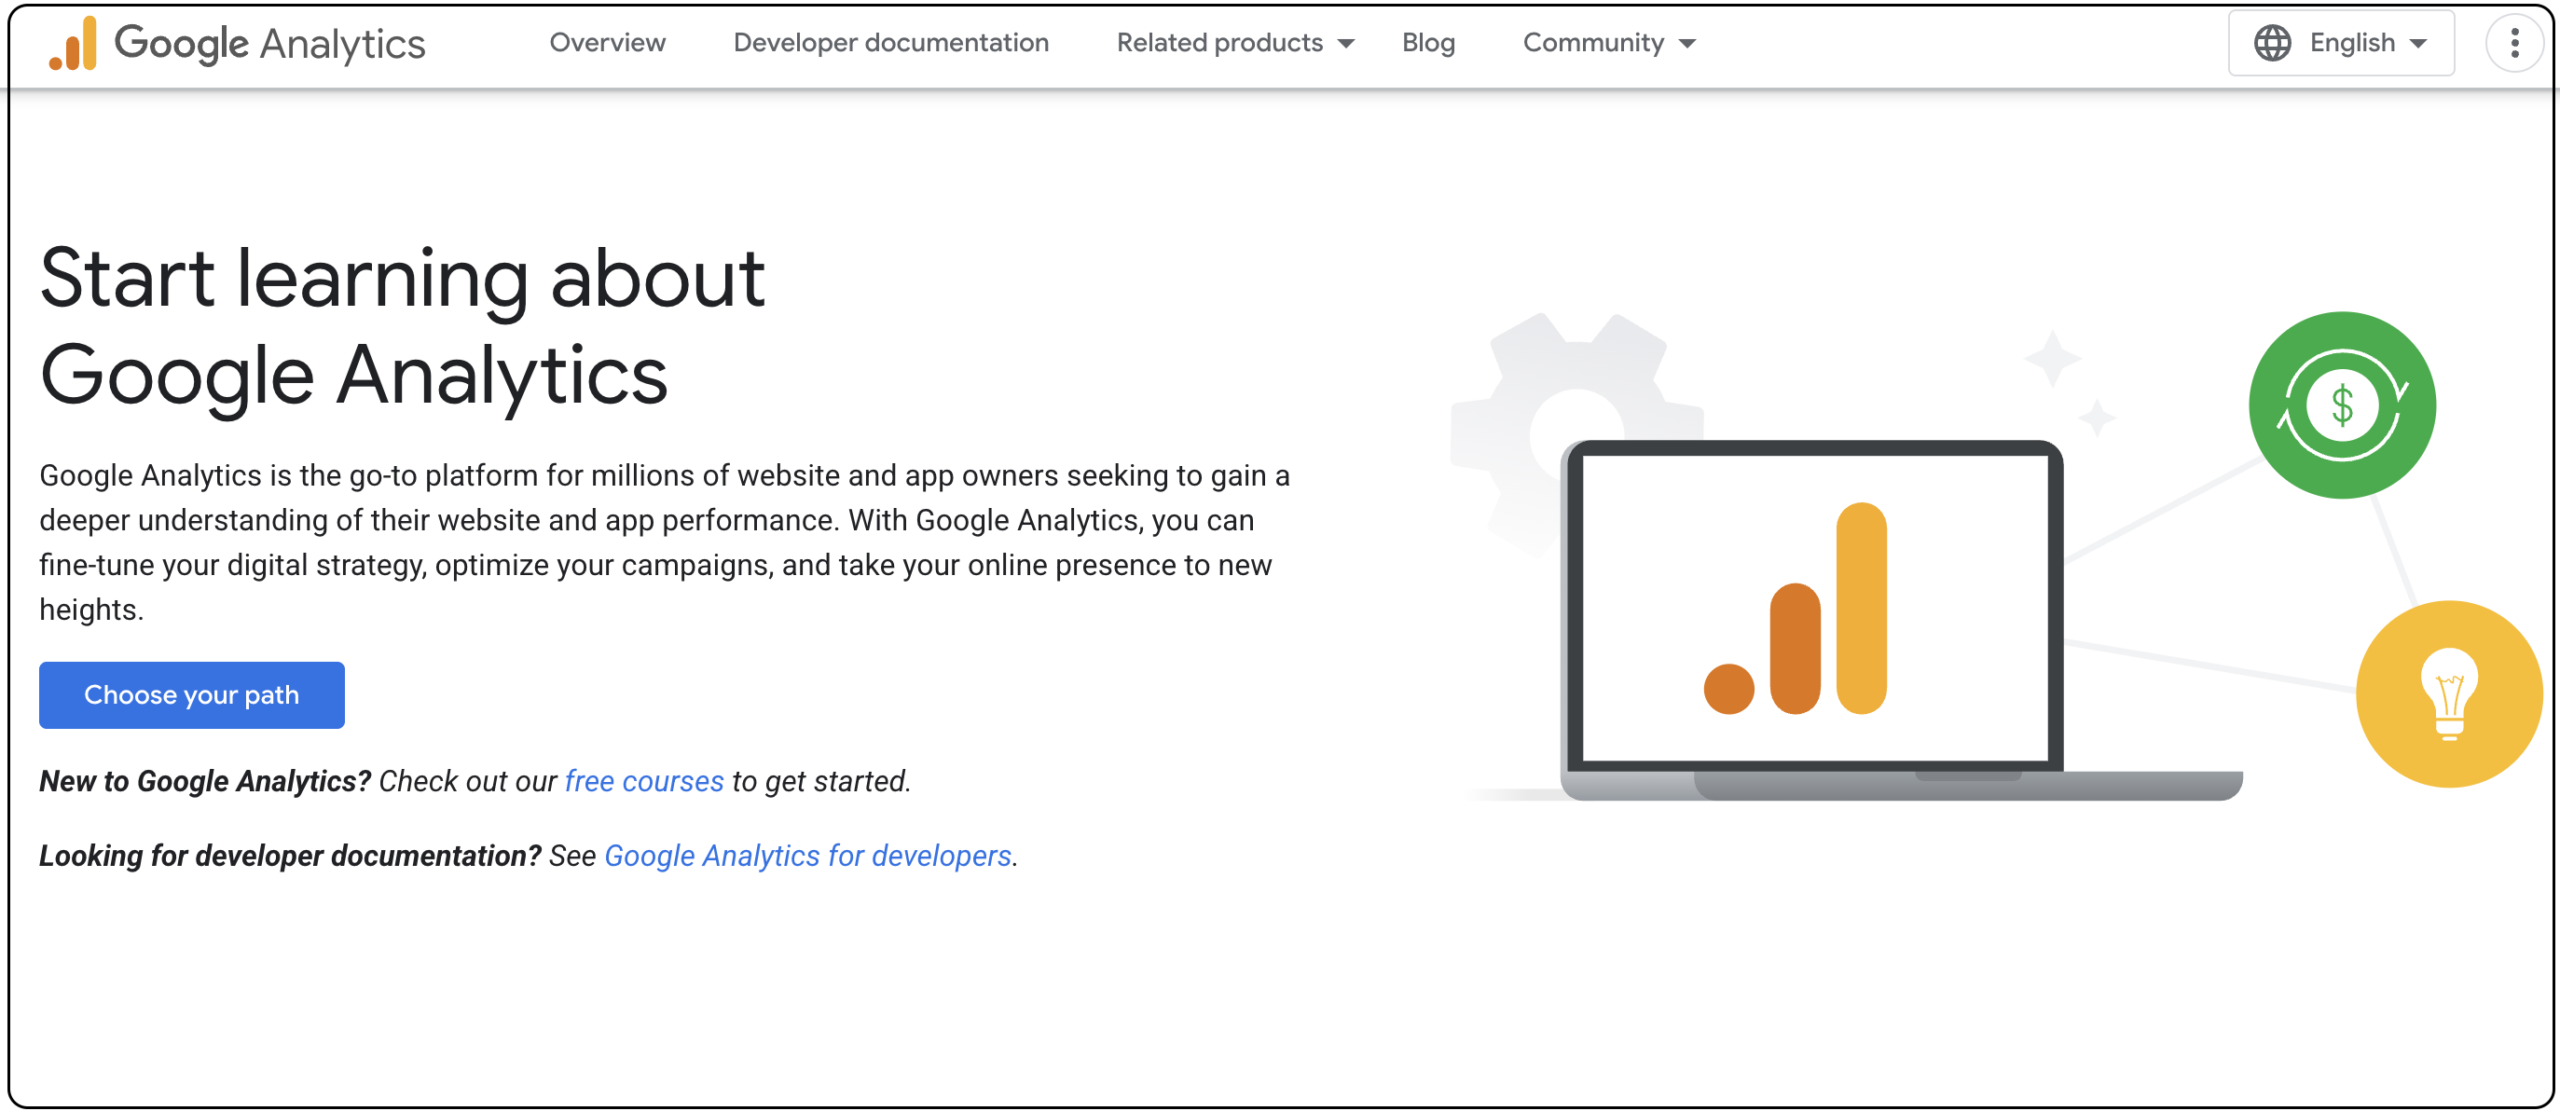This screenshot has width=2560, height=1111.
Task: Follow the free courses link
Action: click(x=644, y=781)
